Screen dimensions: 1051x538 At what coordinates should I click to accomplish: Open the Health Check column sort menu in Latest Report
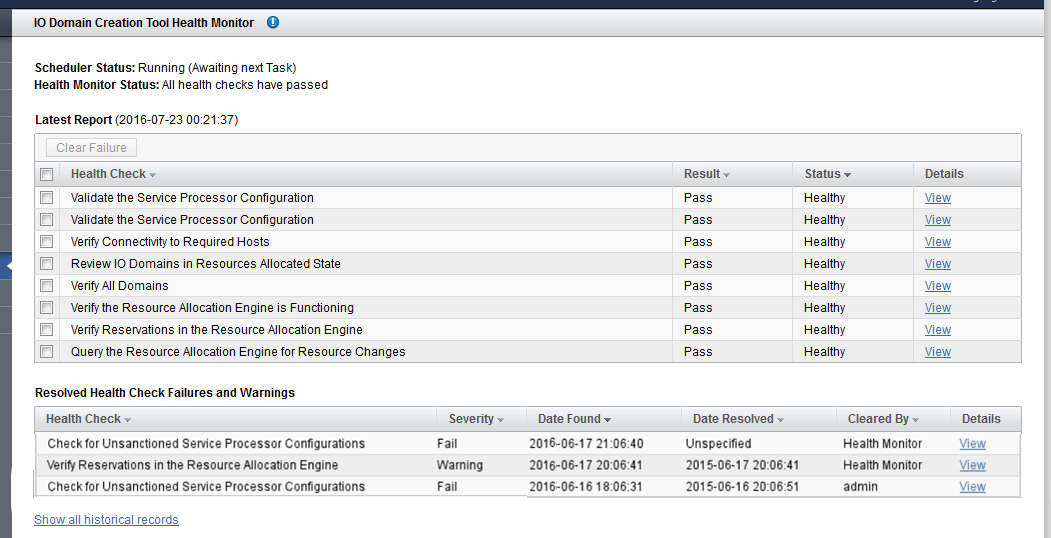(152, 175)
